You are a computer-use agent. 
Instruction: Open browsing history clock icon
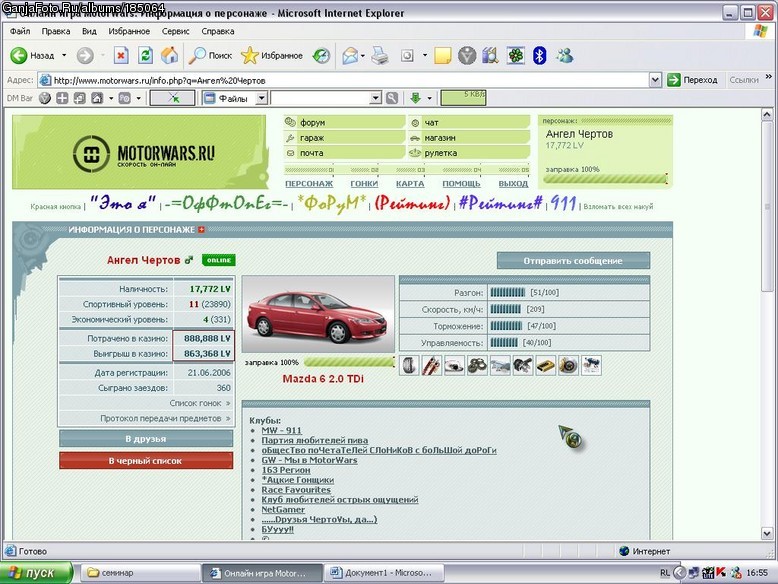coord(321,56)
